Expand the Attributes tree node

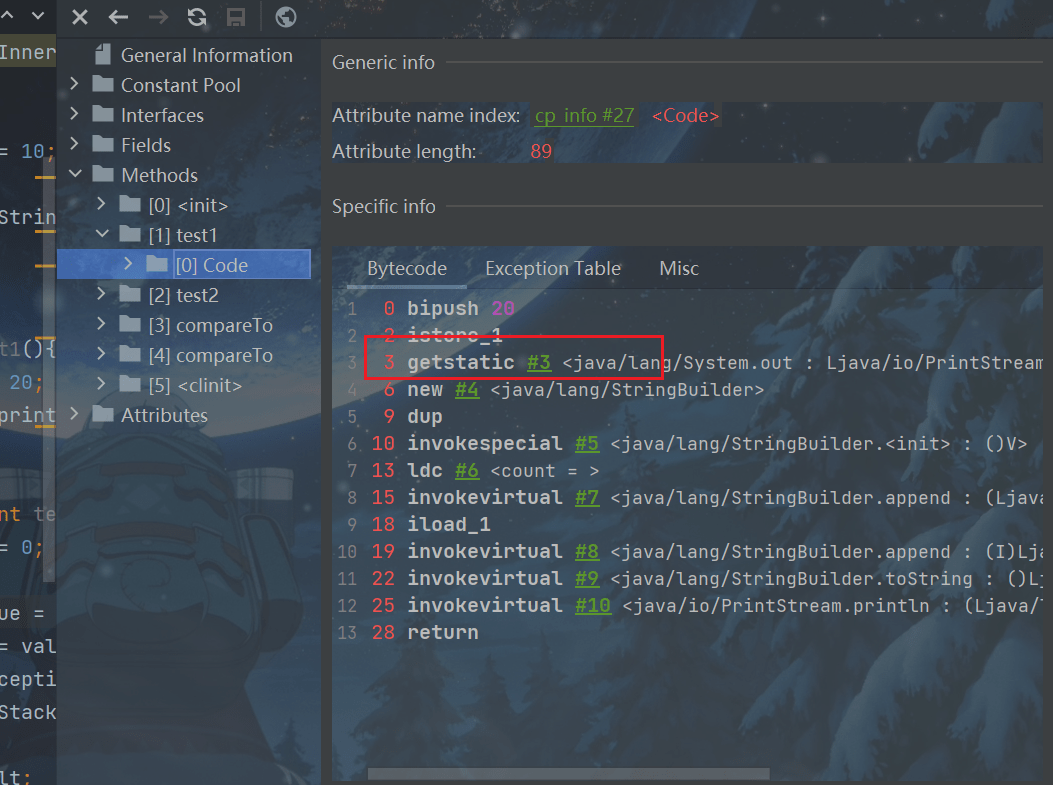tap(74, 414)
